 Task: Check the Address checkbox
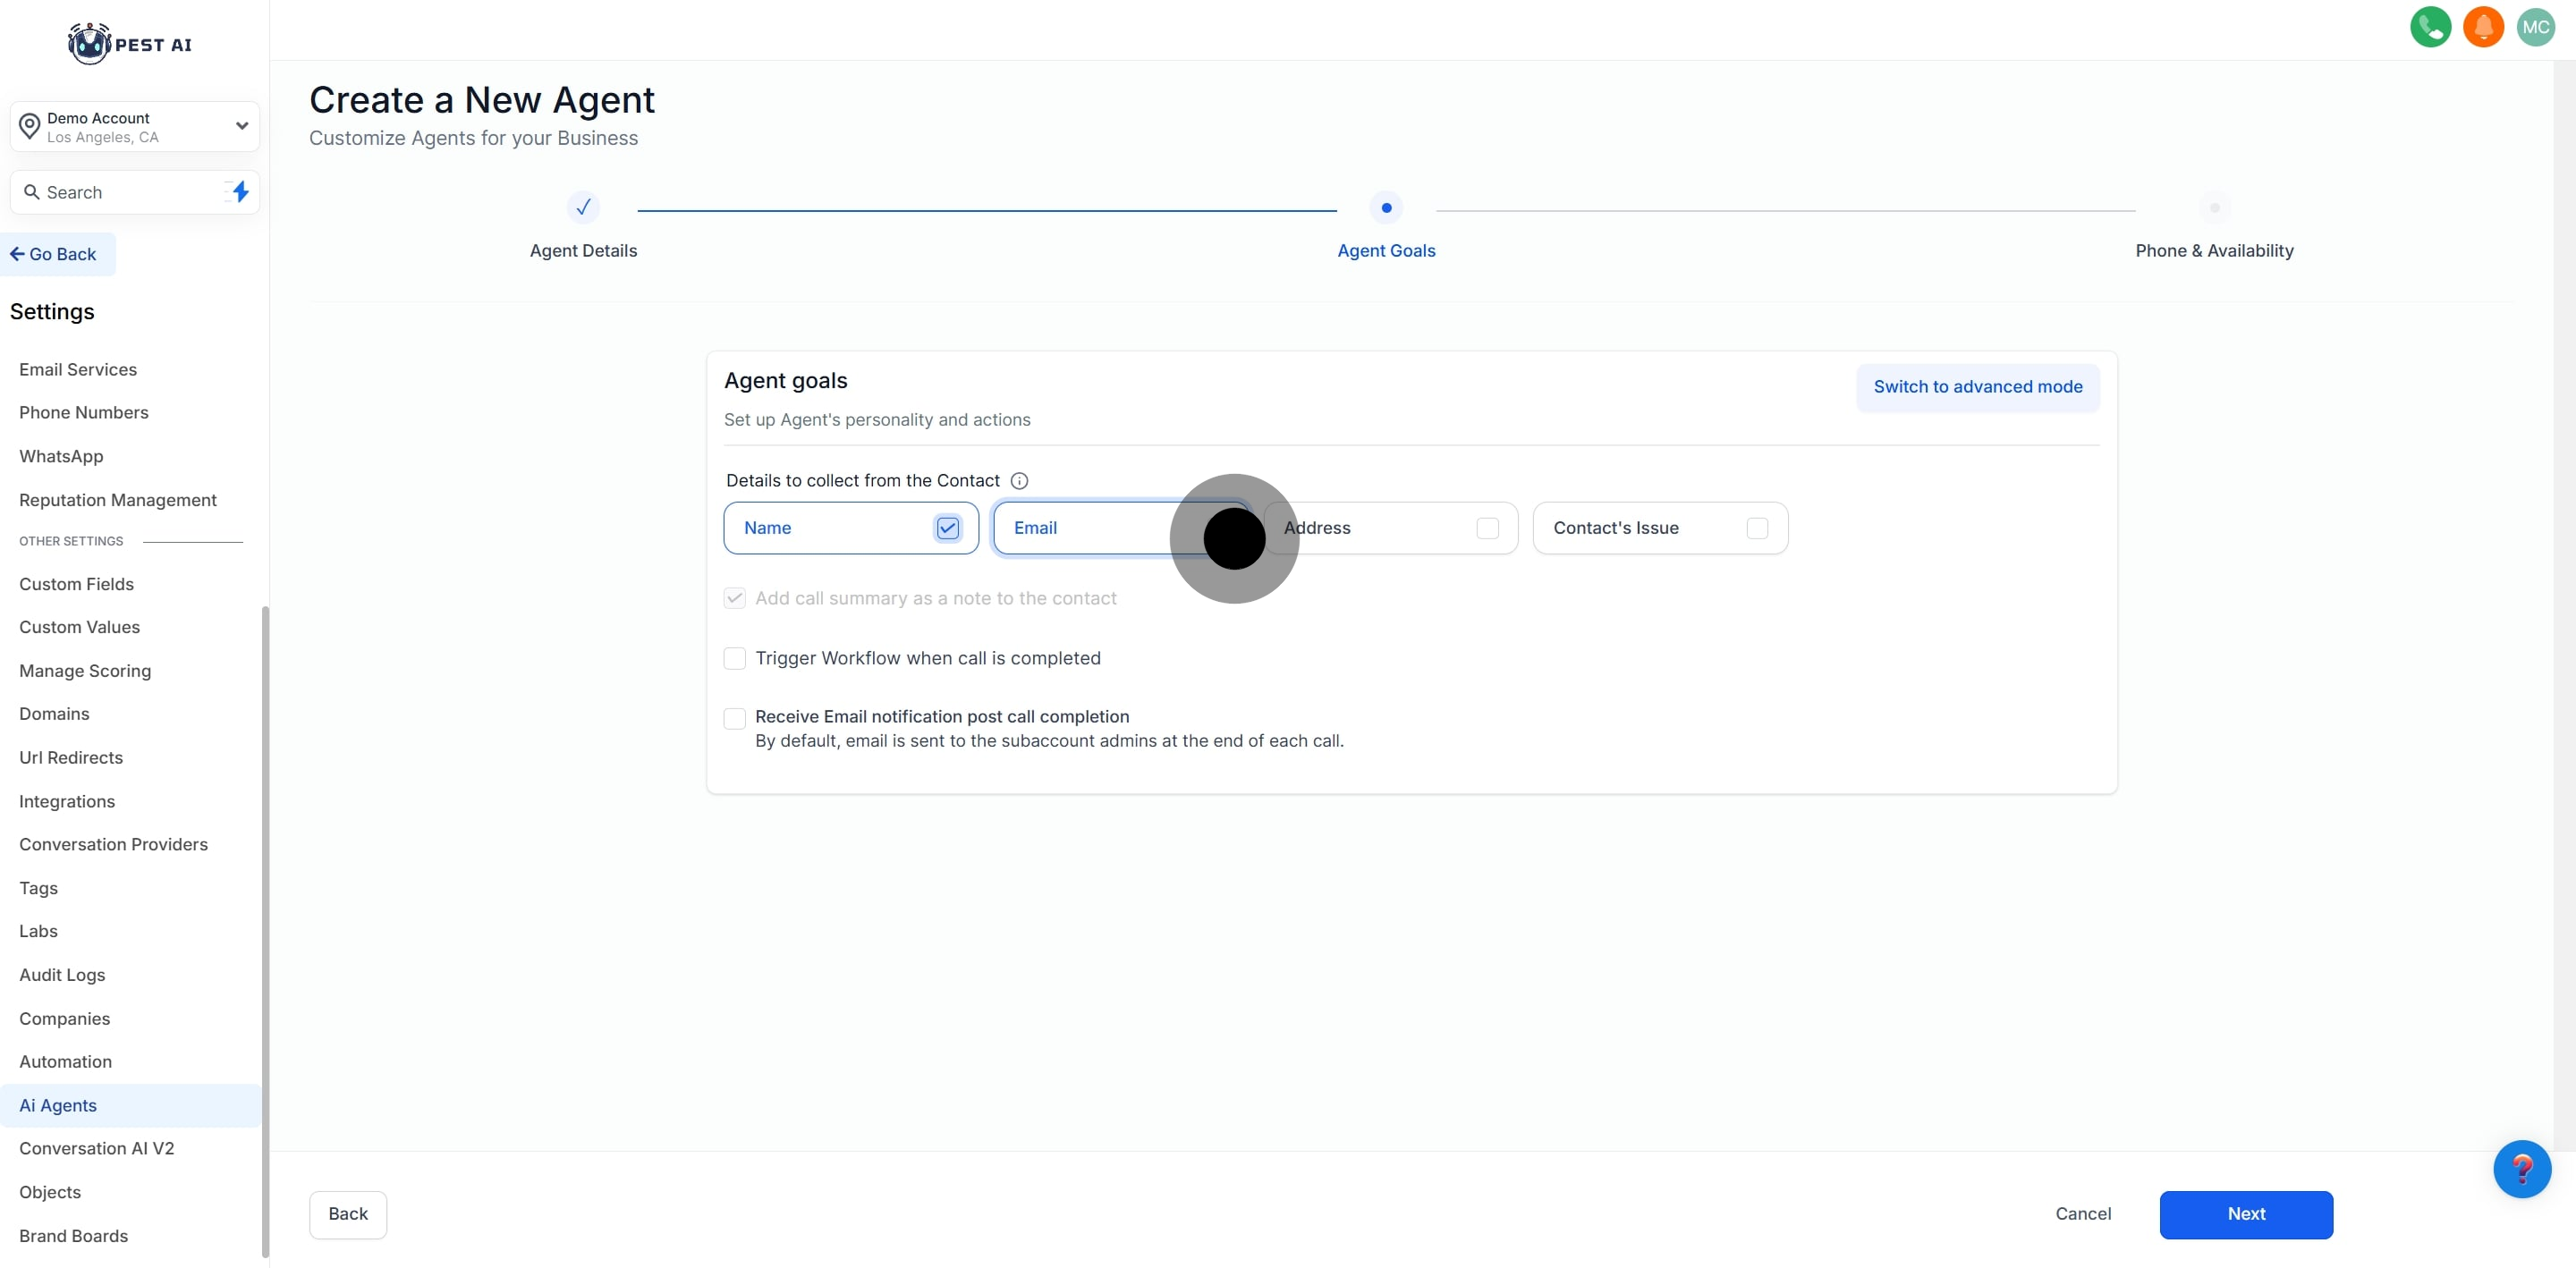pyautogui.click(x=1487, y=528)
